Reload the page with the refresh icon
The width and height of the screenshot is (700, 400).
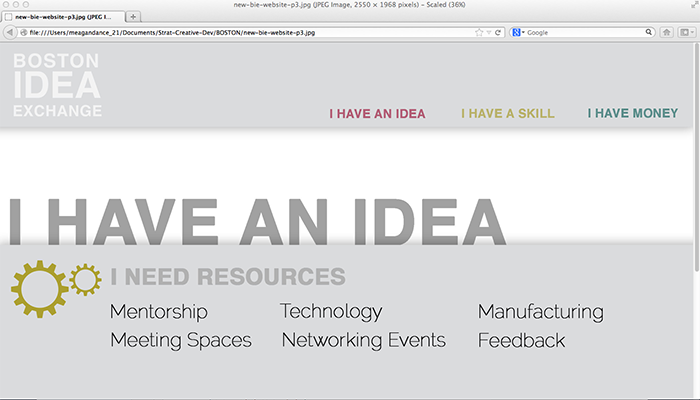click(498, 32)
